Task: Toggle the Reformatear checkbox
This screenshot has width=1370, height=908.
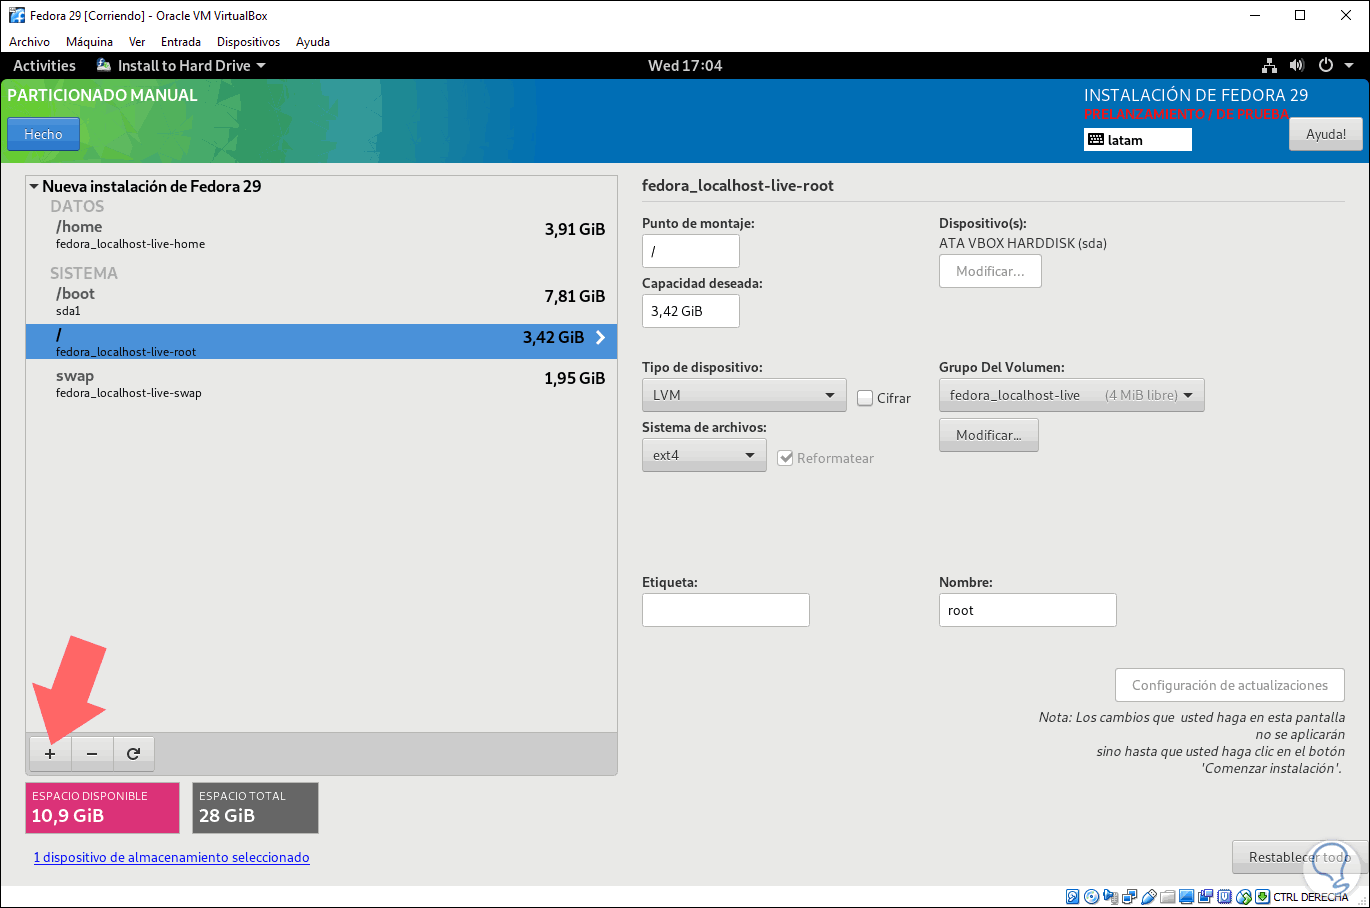Action: pos(785,458)
